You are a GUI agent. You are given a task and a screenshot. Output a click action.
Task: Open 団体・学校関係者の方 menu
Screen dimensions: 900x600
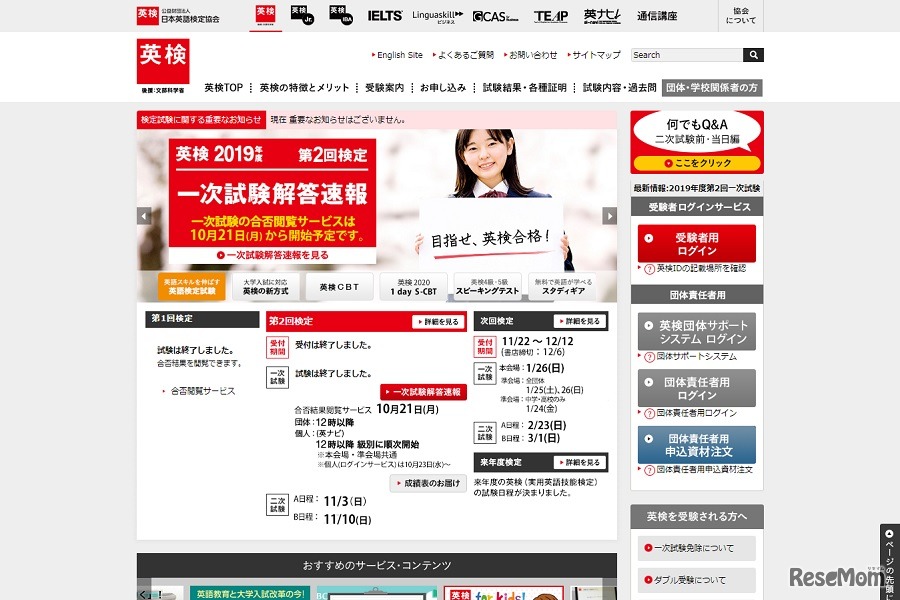click(712, 88)
